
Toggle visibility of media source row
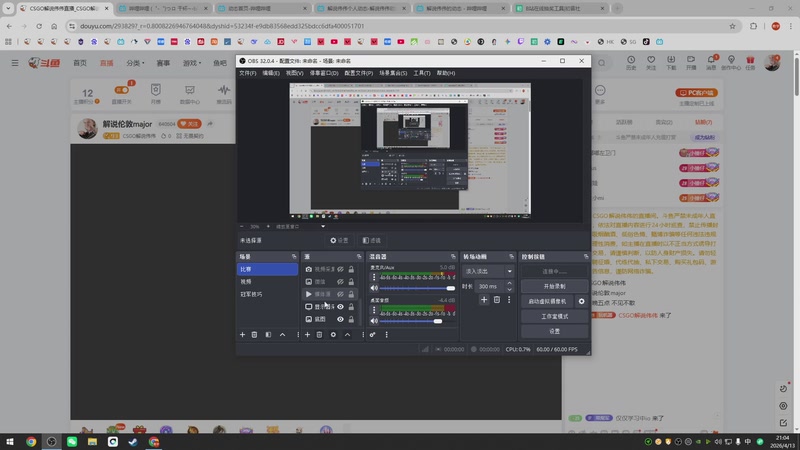[x=340, y=294]
